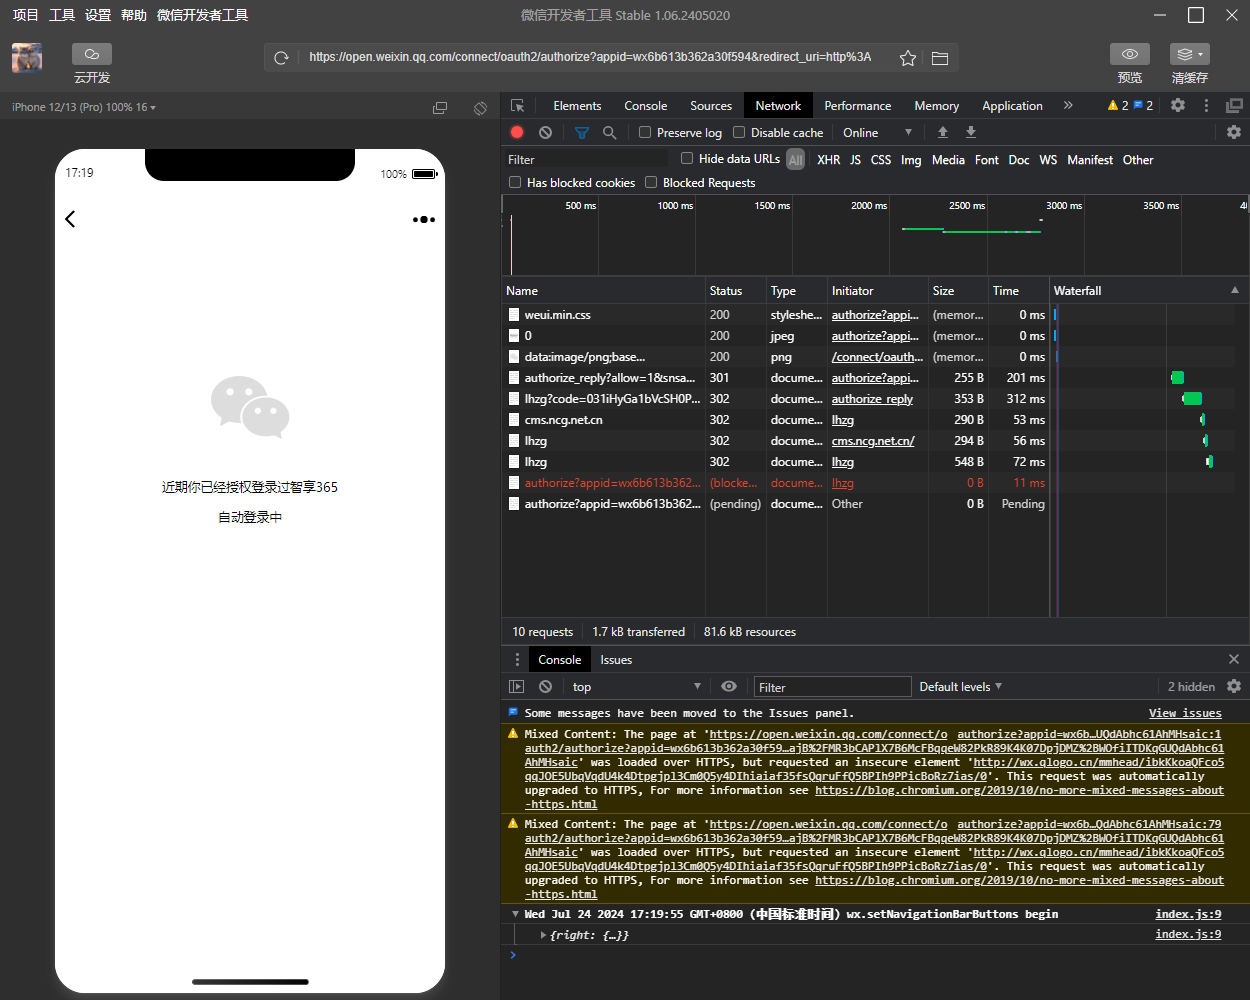The image size is (1250, 1000).
Task: Open Console settings gear next to 2 hidden
Action: click(x=1234, y=686)
